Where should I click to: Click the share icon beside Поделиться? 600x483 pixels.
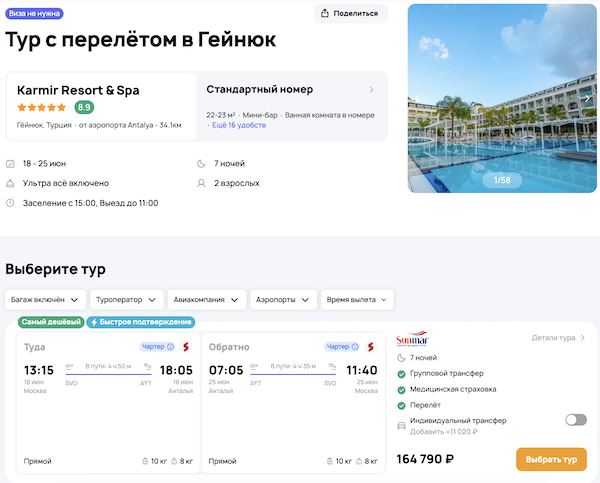click(327, 13)
